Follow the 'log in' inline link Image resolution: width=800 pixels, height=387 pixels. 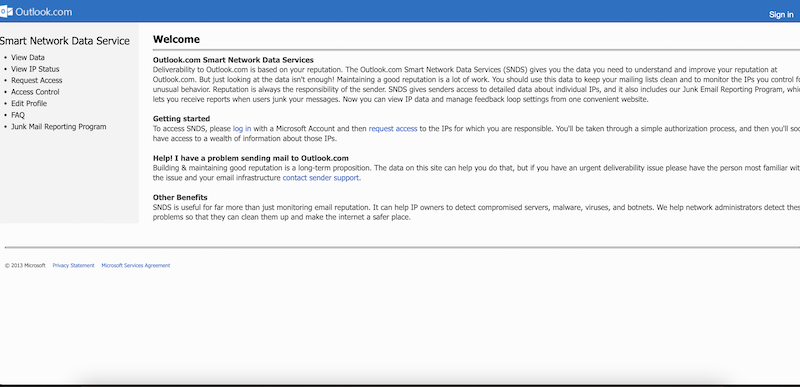pyautogui.click(x=242, y=128)
